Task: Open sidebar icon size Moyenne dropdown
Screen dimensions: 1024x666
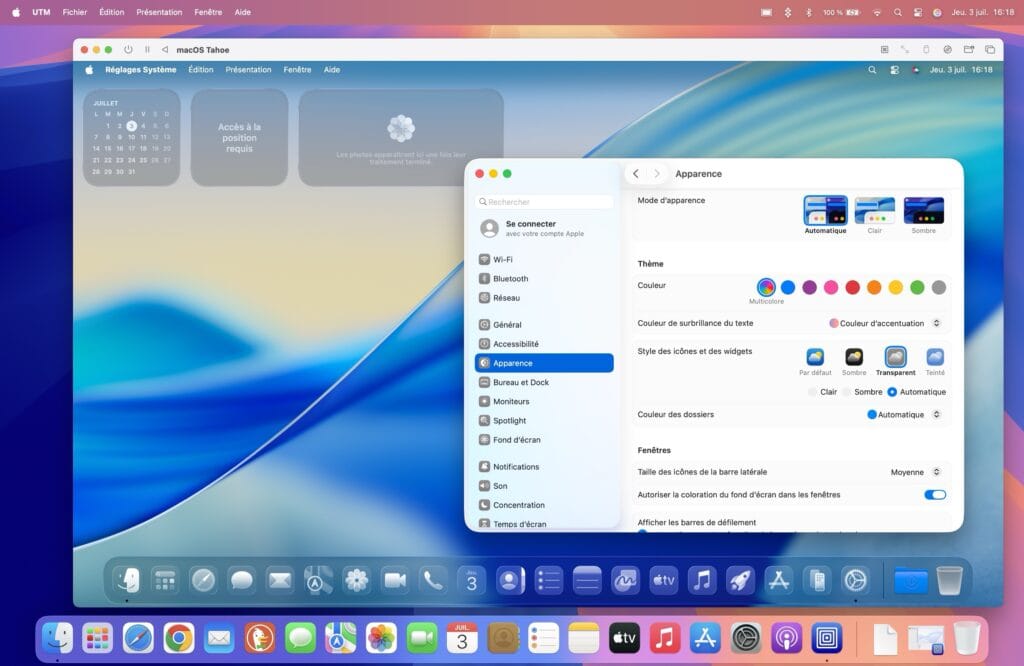Action: pyautogui.click(x=916, y=472)
